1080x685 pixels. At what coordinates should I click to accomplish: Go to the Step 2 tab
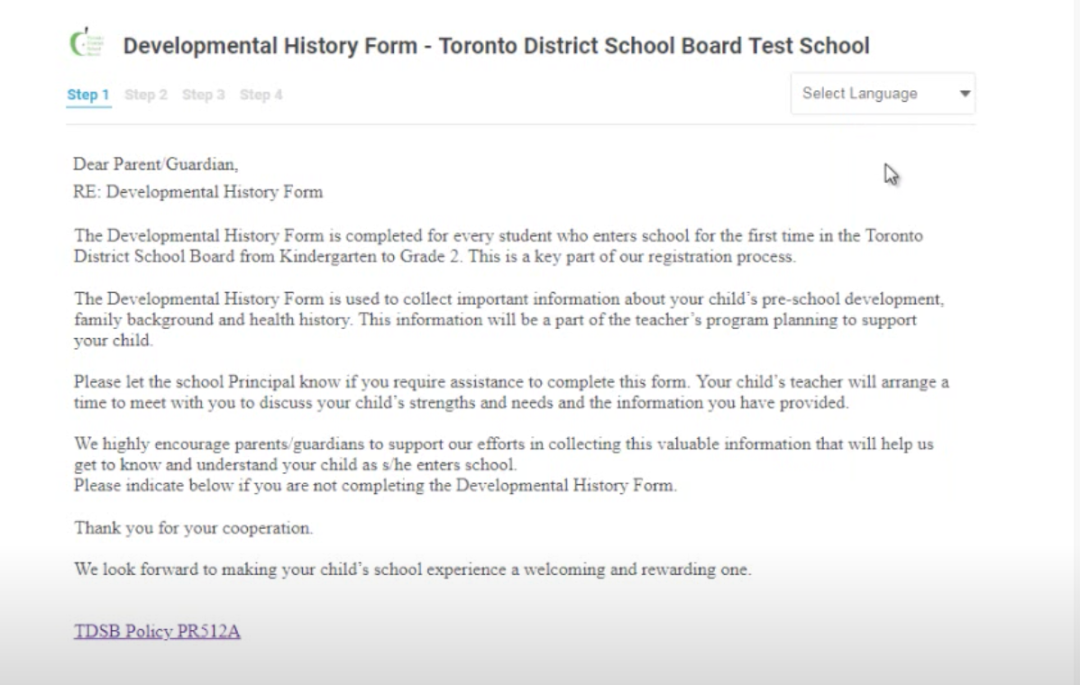146,95
